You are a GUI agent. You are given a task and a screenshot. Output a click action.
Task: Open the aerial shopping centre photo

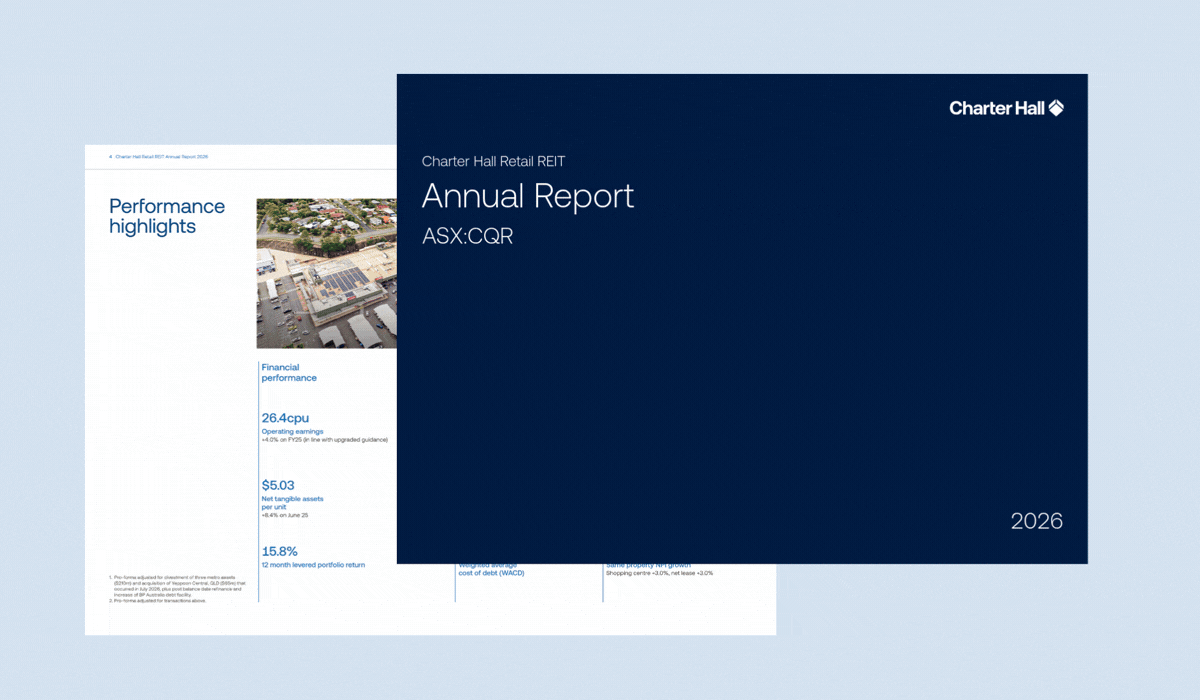(327, 273)
